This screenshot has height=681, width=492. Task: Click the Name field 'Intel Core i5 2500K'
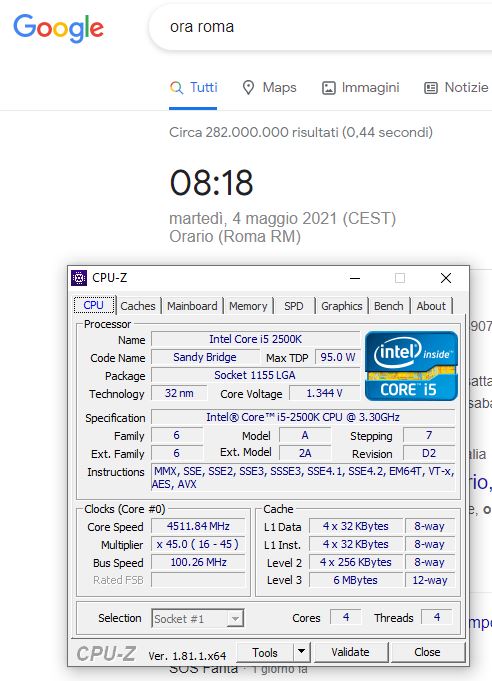255,339
